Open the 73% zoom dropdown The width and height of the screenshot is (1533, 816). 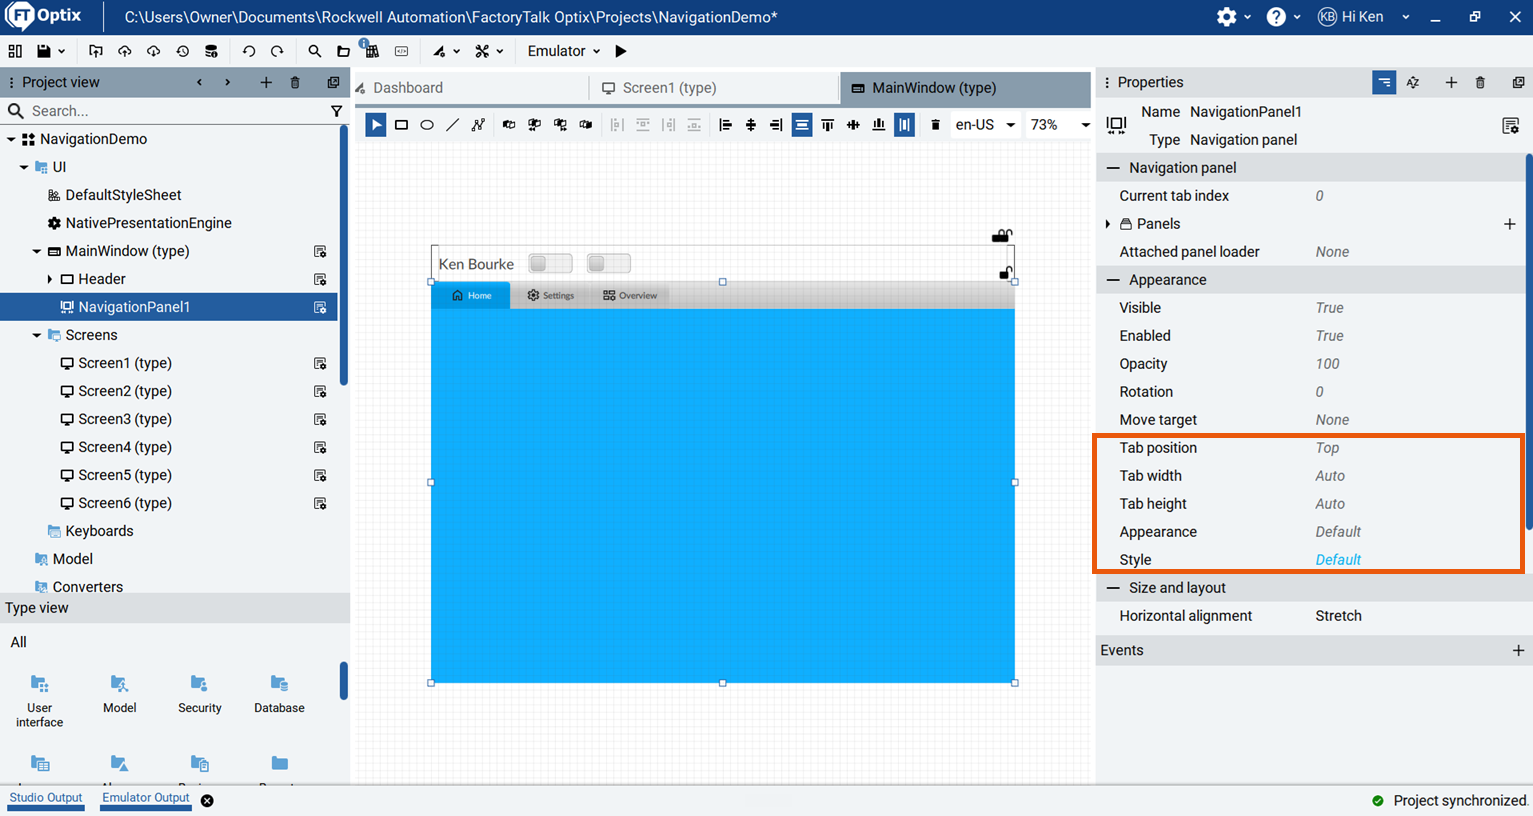[x=1060, y=125]
